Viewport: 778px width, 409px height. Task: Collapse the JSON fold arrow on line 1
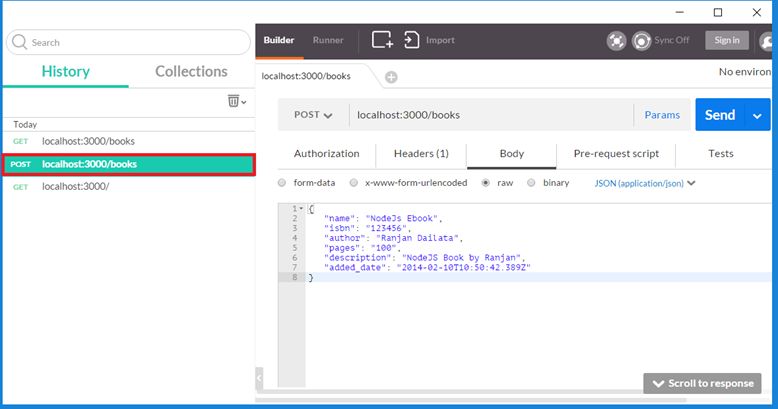pyautogui.click(x=301, y=208)
